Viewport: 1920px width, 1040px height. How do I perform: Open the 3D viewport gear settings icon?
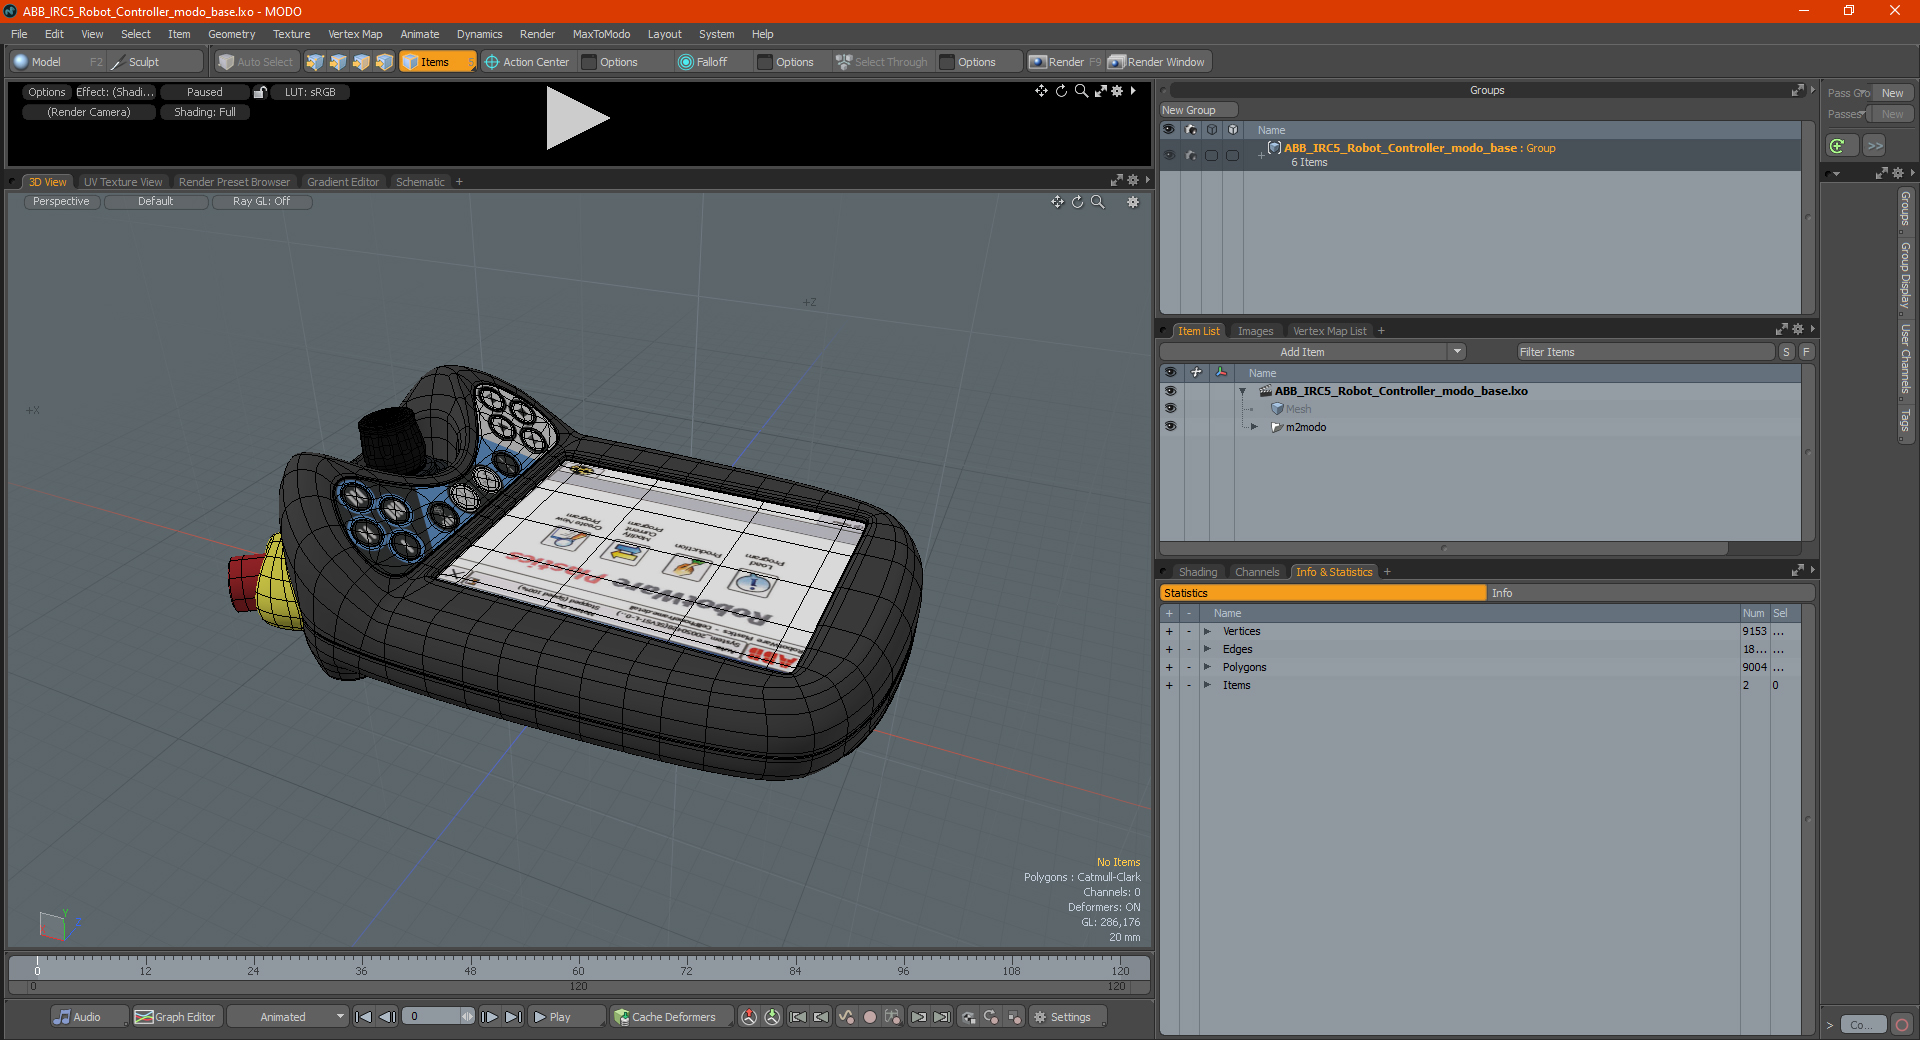[x=1133, y=202]
